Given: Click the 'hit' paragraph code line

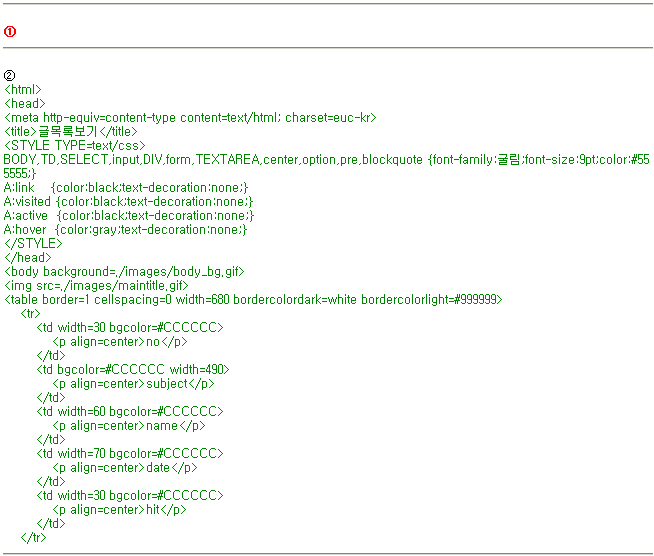Looking at the screenshot, I should point(119,509).
